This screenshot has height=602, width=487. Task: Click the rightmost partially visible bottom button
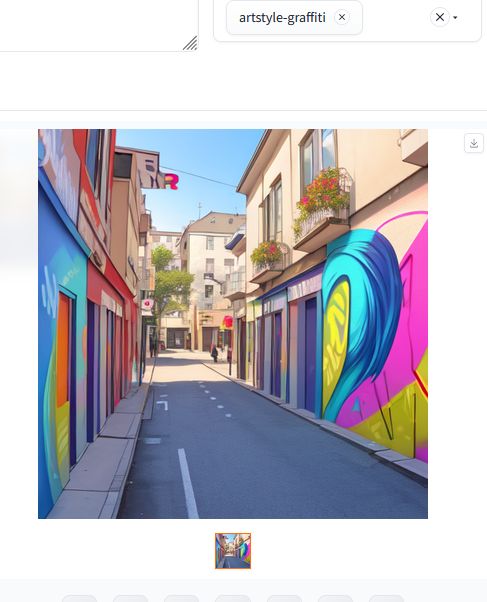point(386,599)
